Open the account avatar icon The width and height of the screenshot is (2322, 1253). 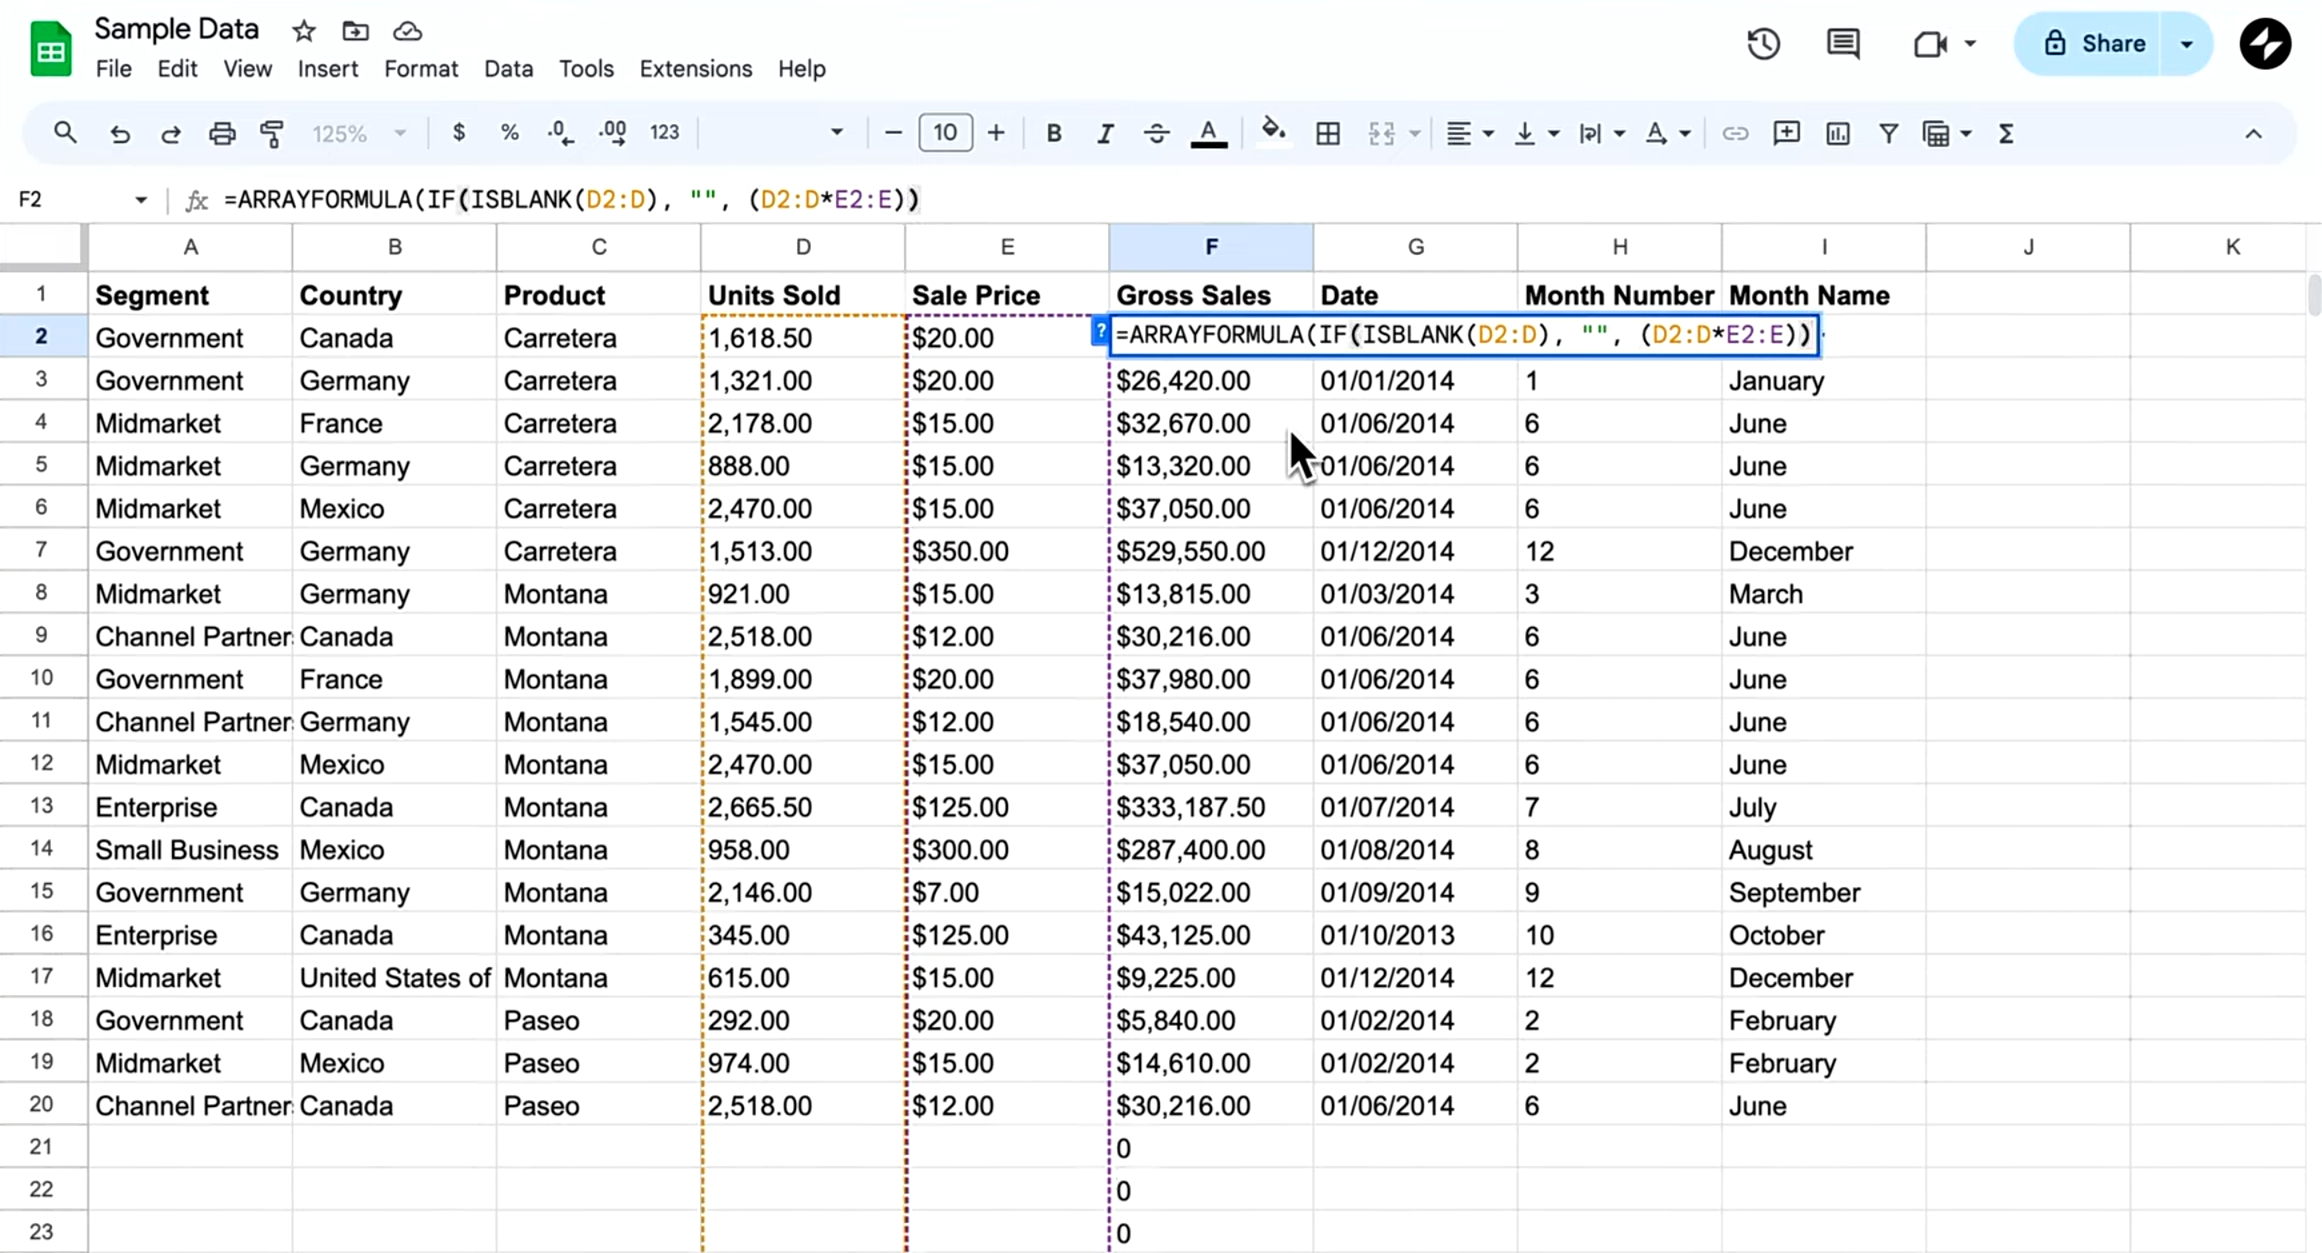tap(2265, 44)
